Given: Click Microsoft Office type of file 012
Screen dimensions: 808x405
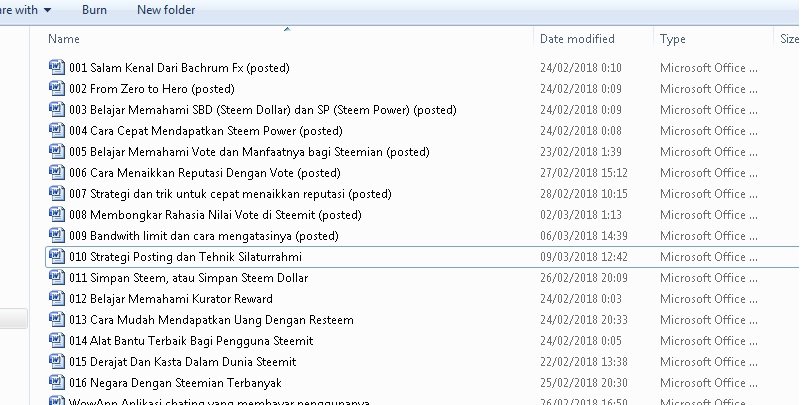Looking at the screenshot, I should click(709, 299).
